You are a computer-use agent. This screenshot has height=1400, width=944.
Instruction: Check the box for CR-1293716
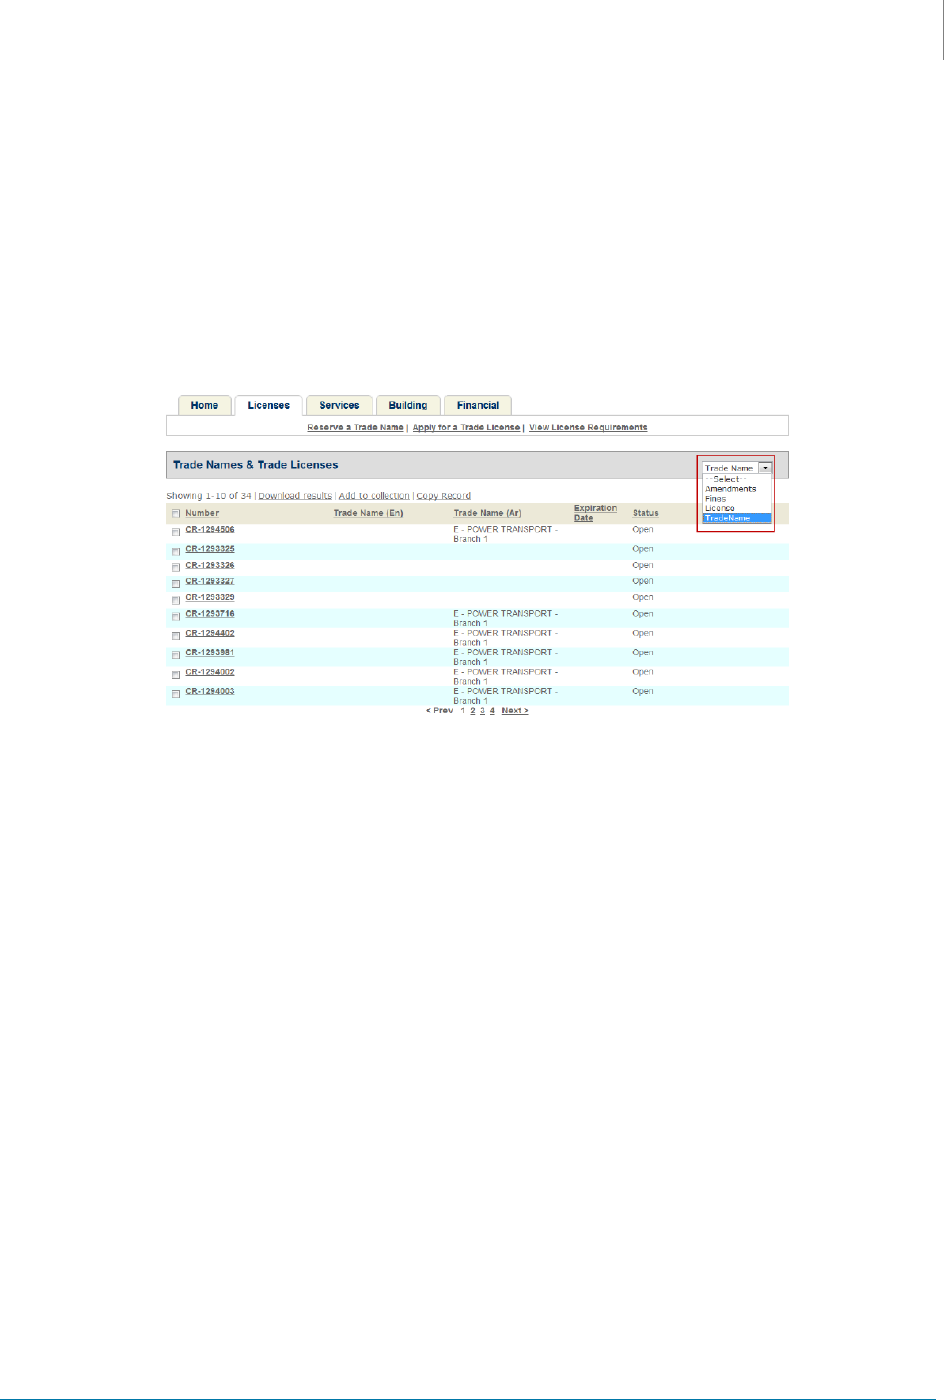[x=176, y=617]
